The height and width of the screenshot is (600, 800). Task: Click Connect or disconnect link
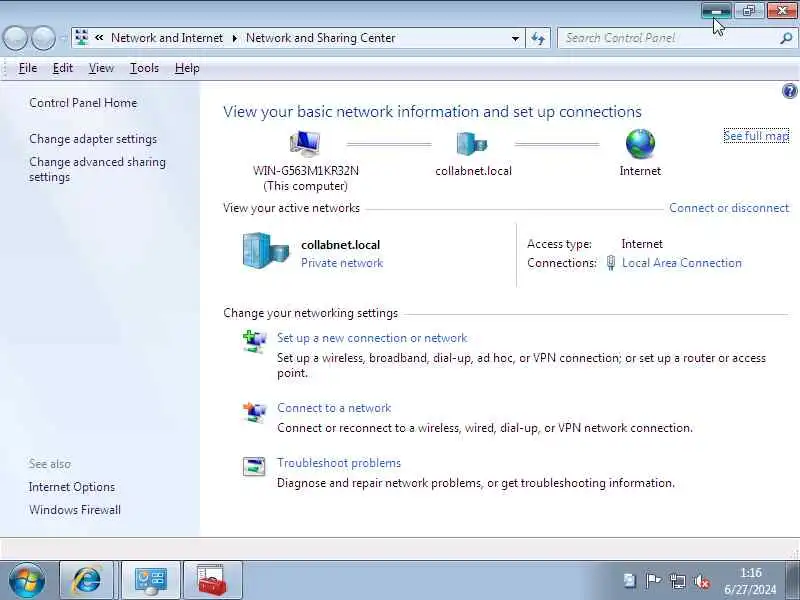[x=729, y=208]
